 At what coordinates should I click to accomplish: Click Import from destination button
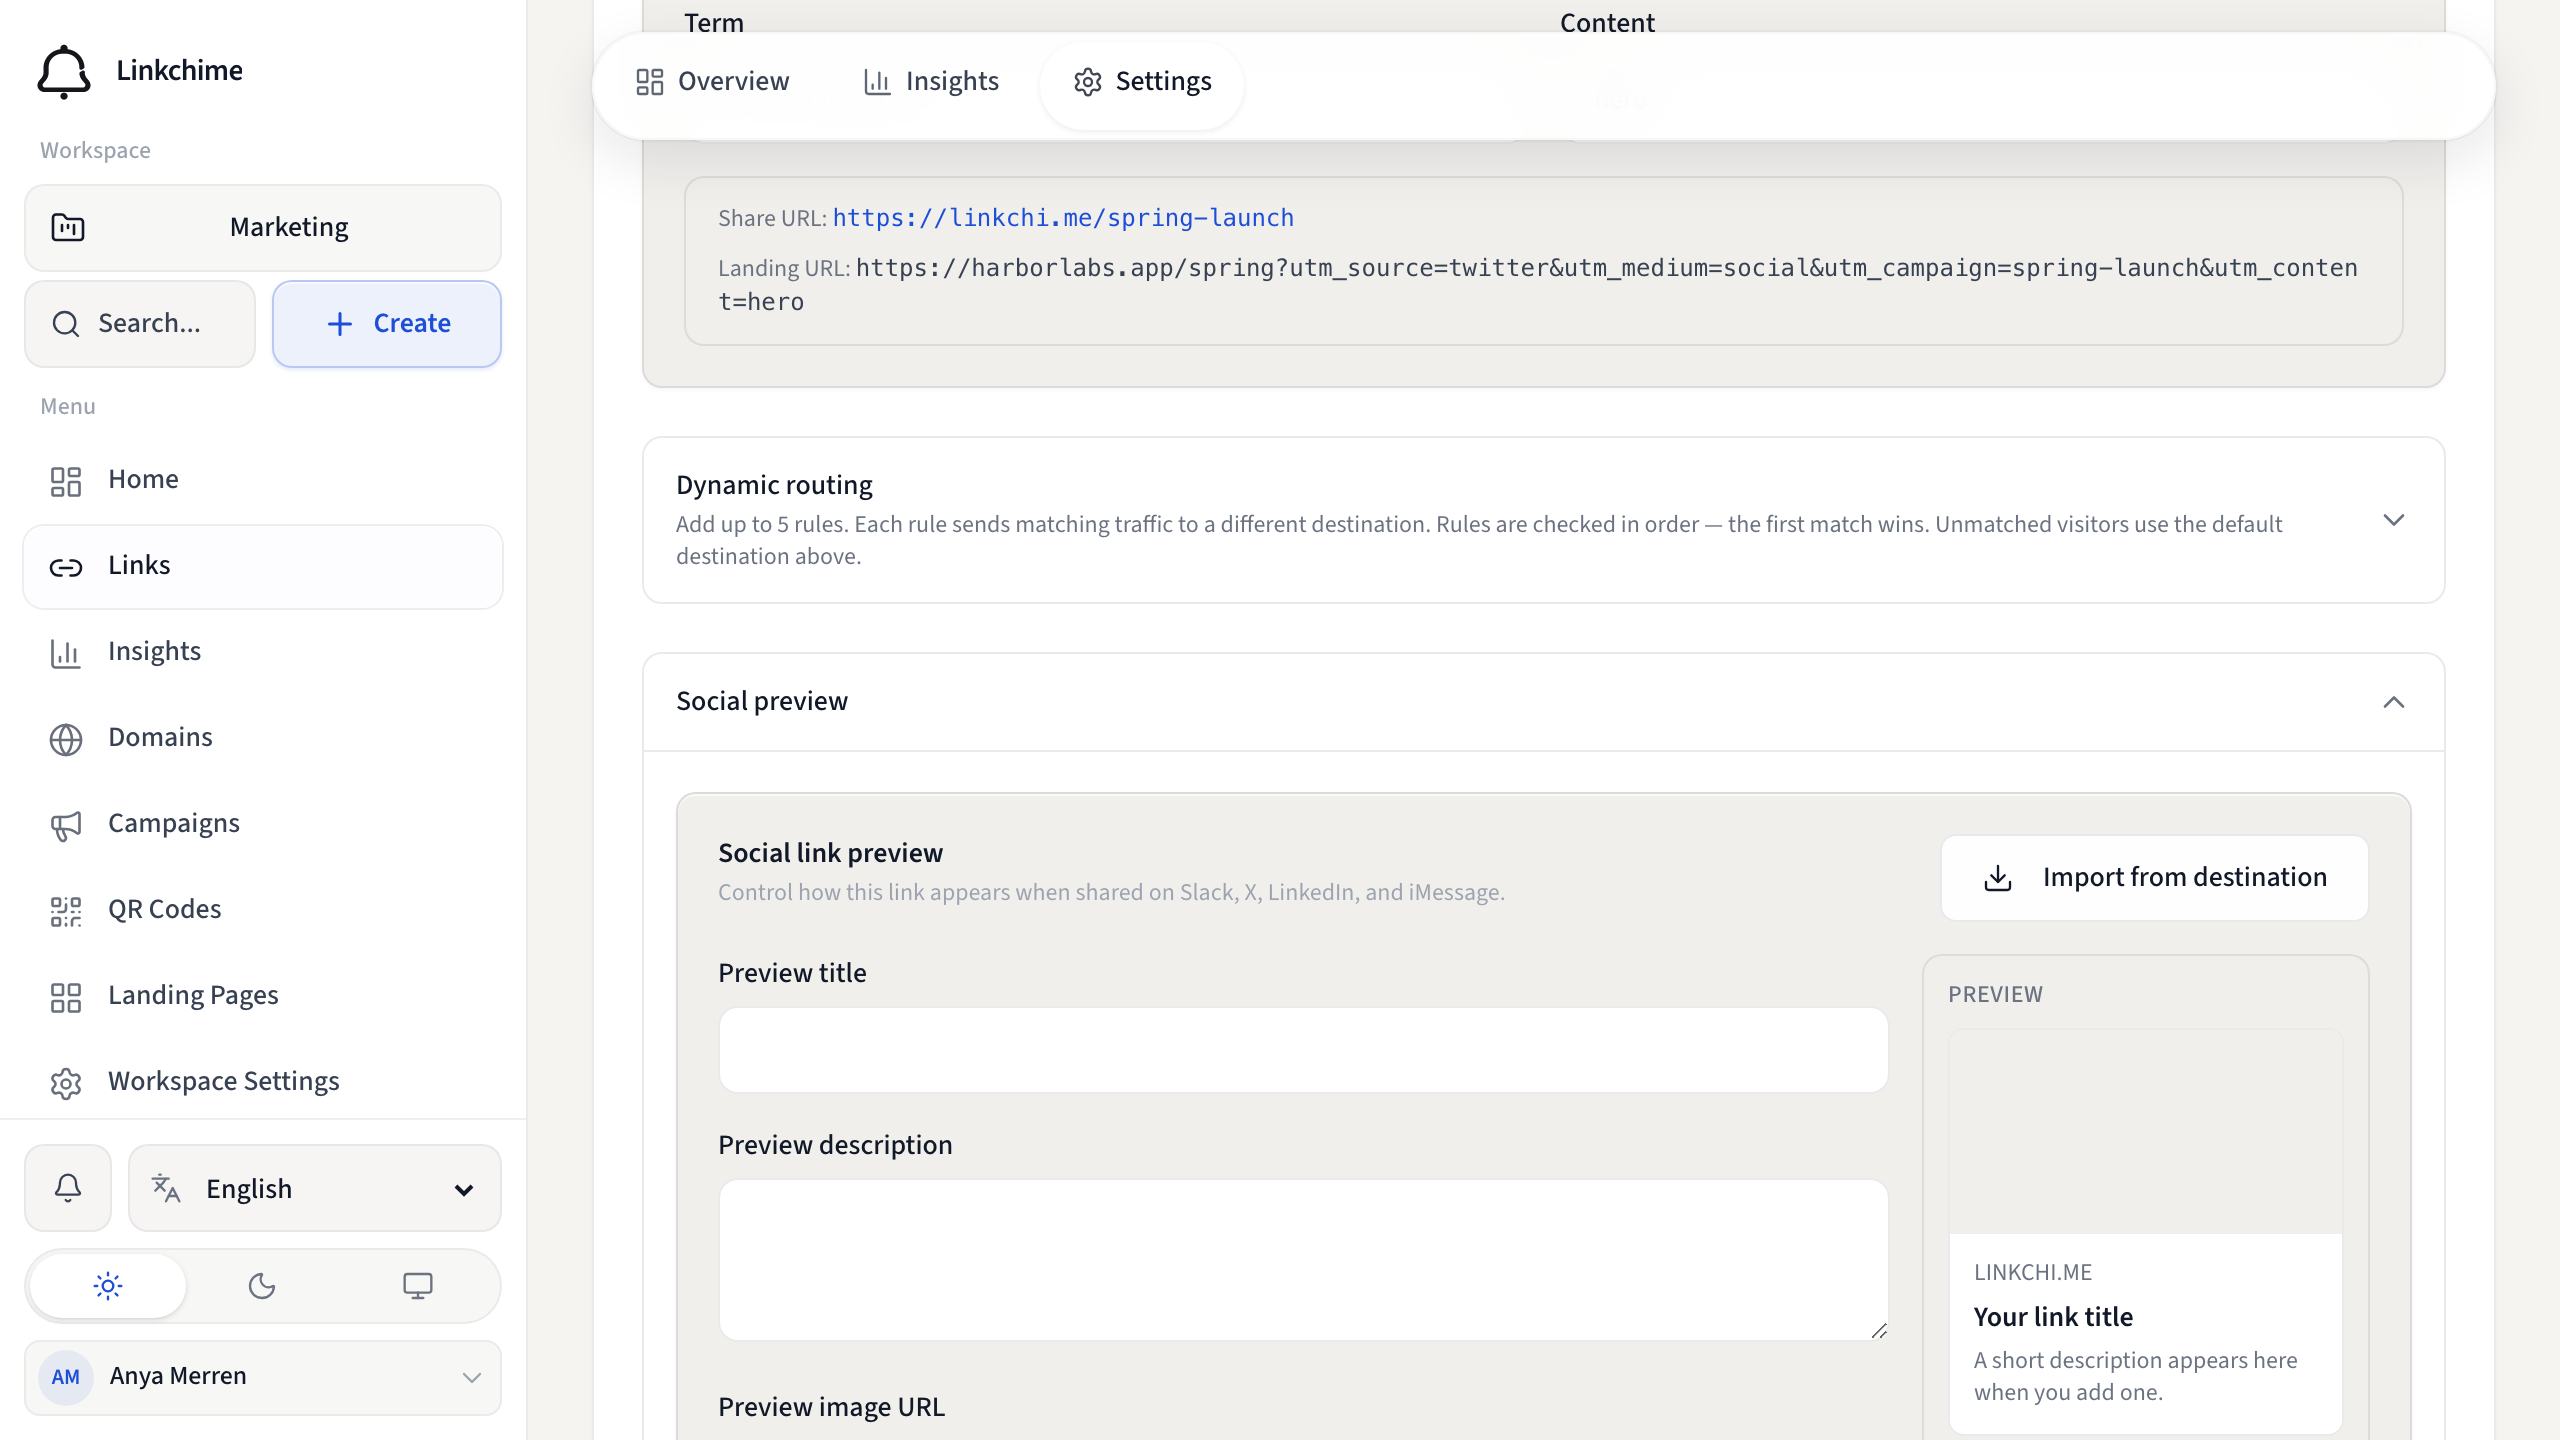(2155, 878)
